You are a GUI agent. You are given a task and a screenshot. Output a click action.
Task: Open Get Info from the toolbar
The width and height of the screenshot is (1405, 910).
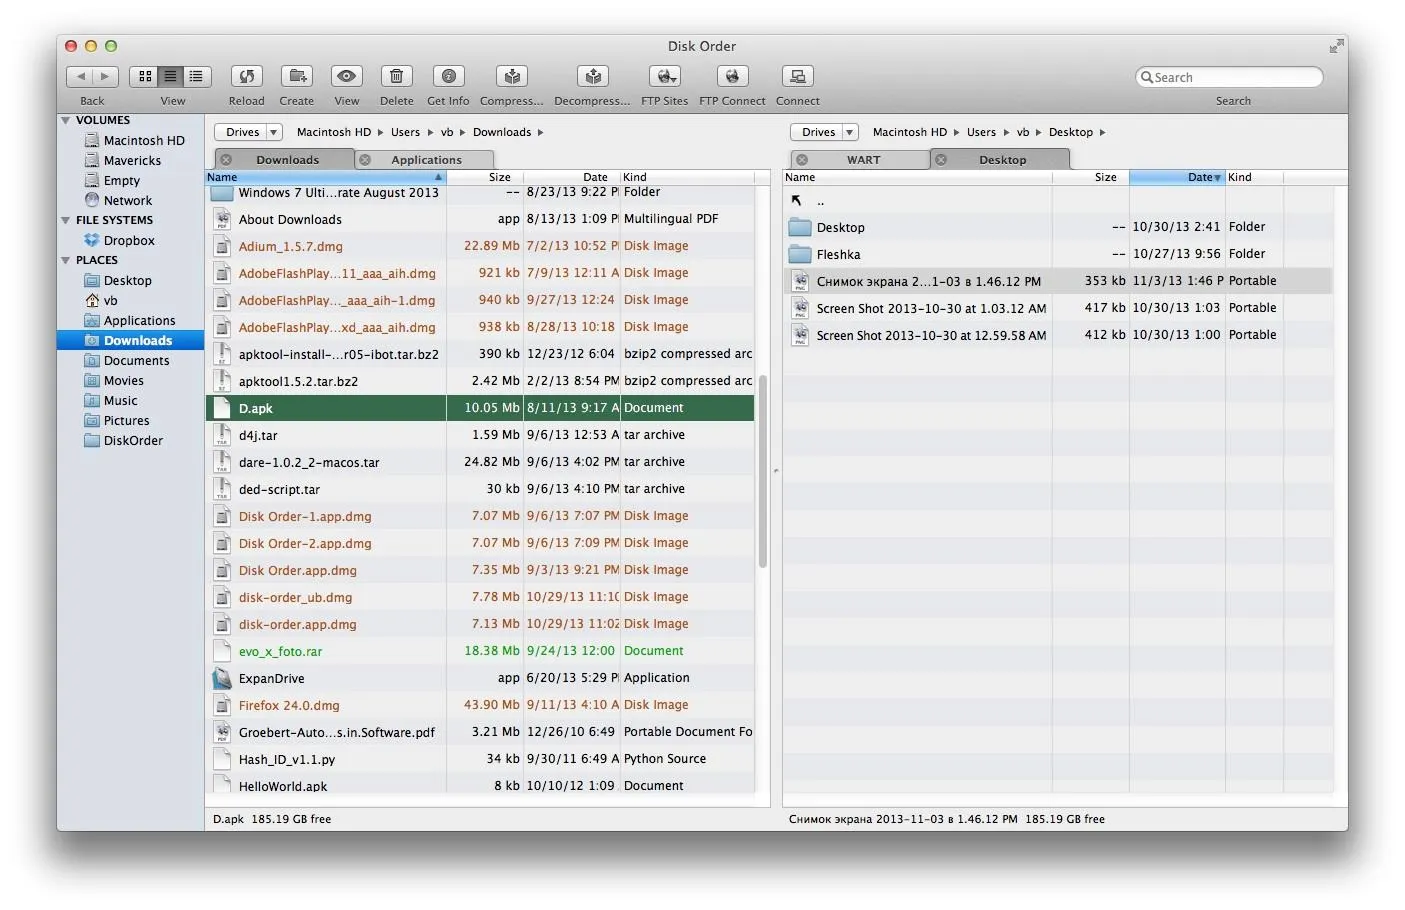tap(448, 77)
